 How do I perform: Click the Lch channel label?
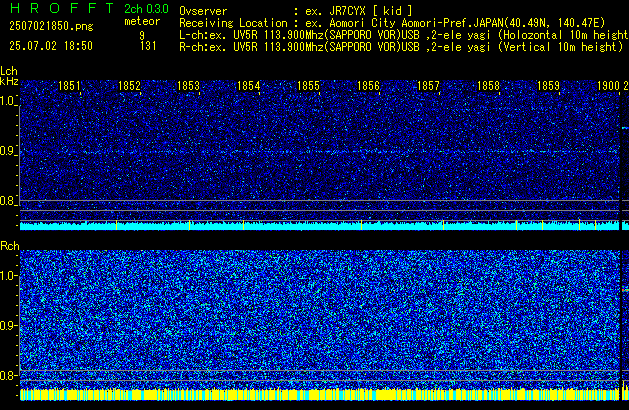click(9, 71)
